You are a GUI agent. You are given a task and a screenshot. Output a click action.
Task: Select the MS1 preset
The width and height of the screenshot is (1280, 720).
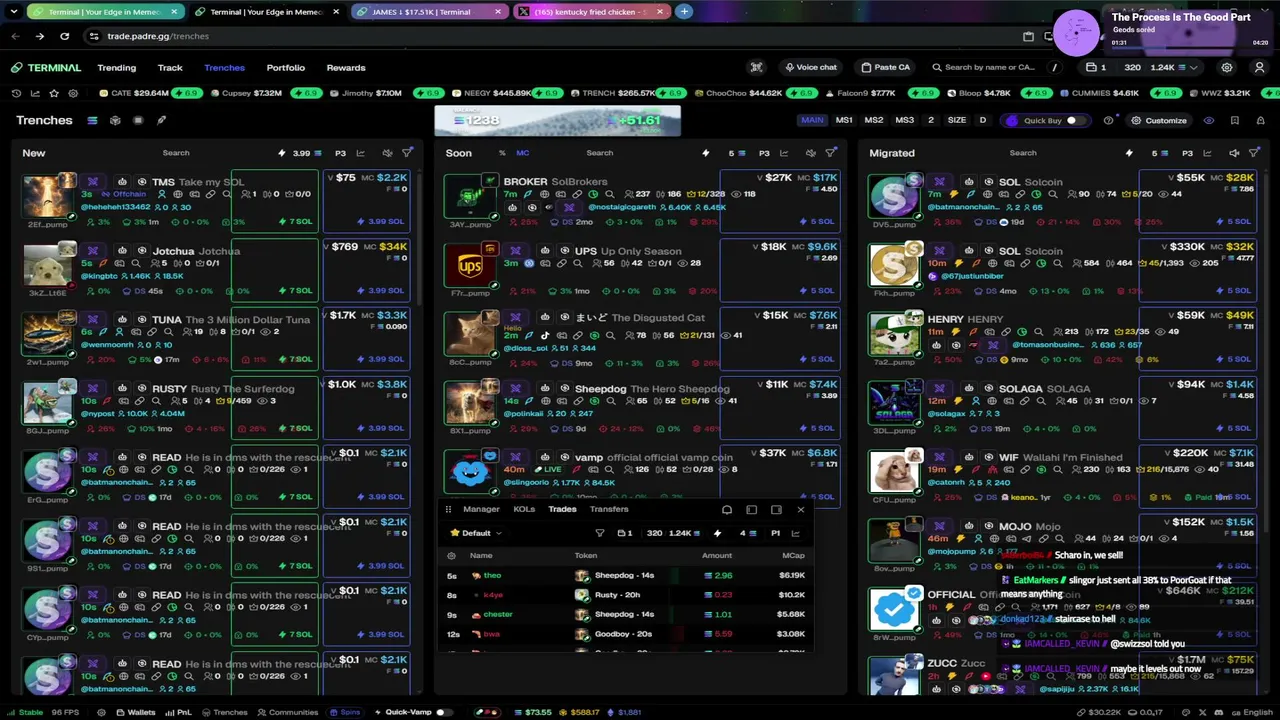click(x=844, y=121)
